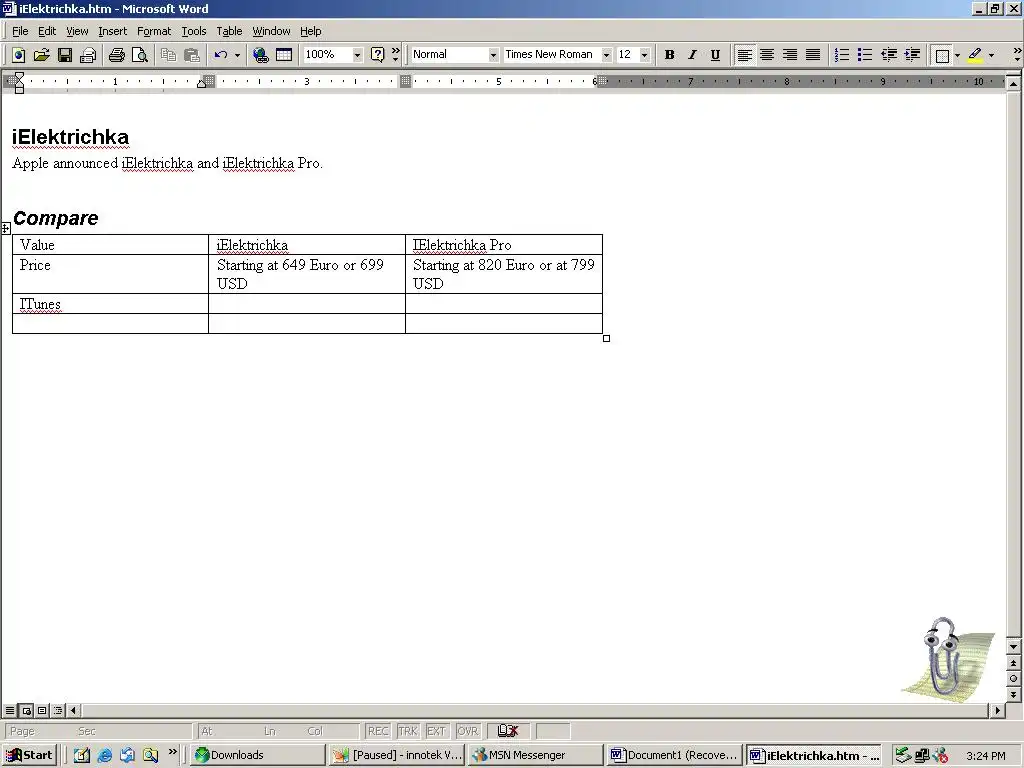1024x768 pixels.
Task: Open the Insert menu
Action: [112, 31]
